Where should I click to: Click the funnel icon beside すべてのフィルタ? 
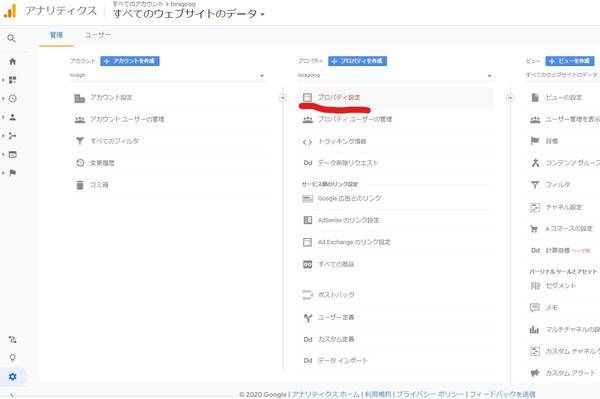80,141
